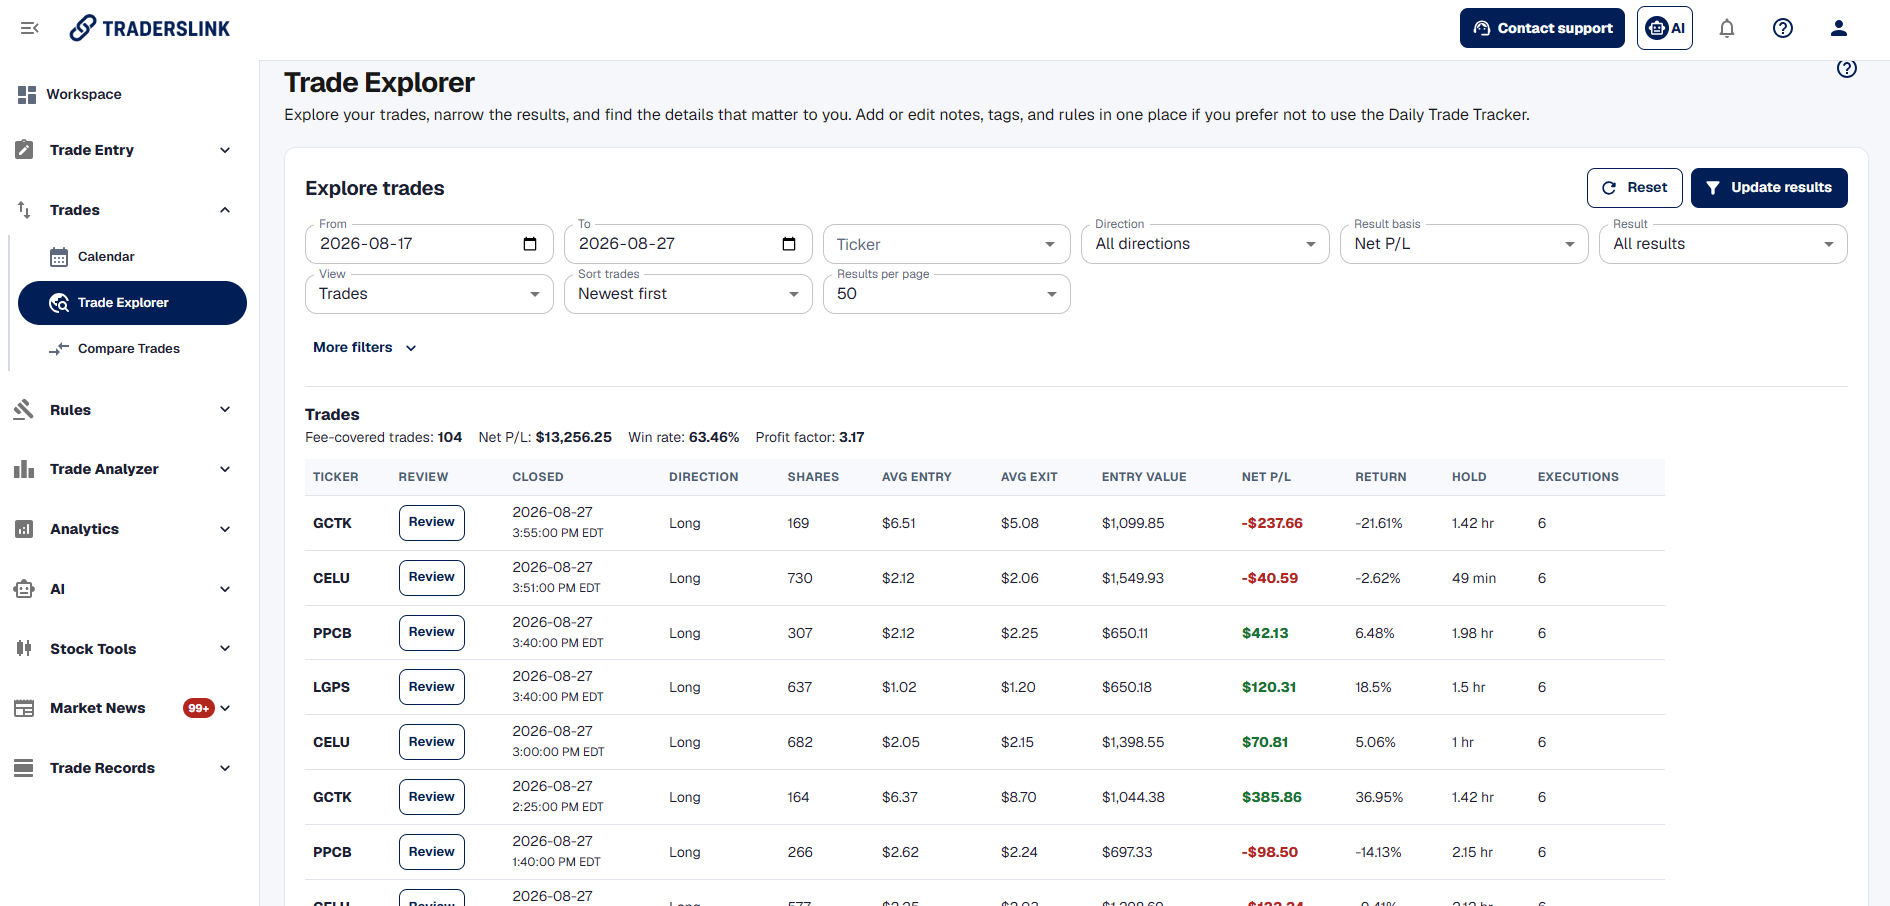
Task: Click the Trades arrows icon in sidebar
Action: coord(25,210)
